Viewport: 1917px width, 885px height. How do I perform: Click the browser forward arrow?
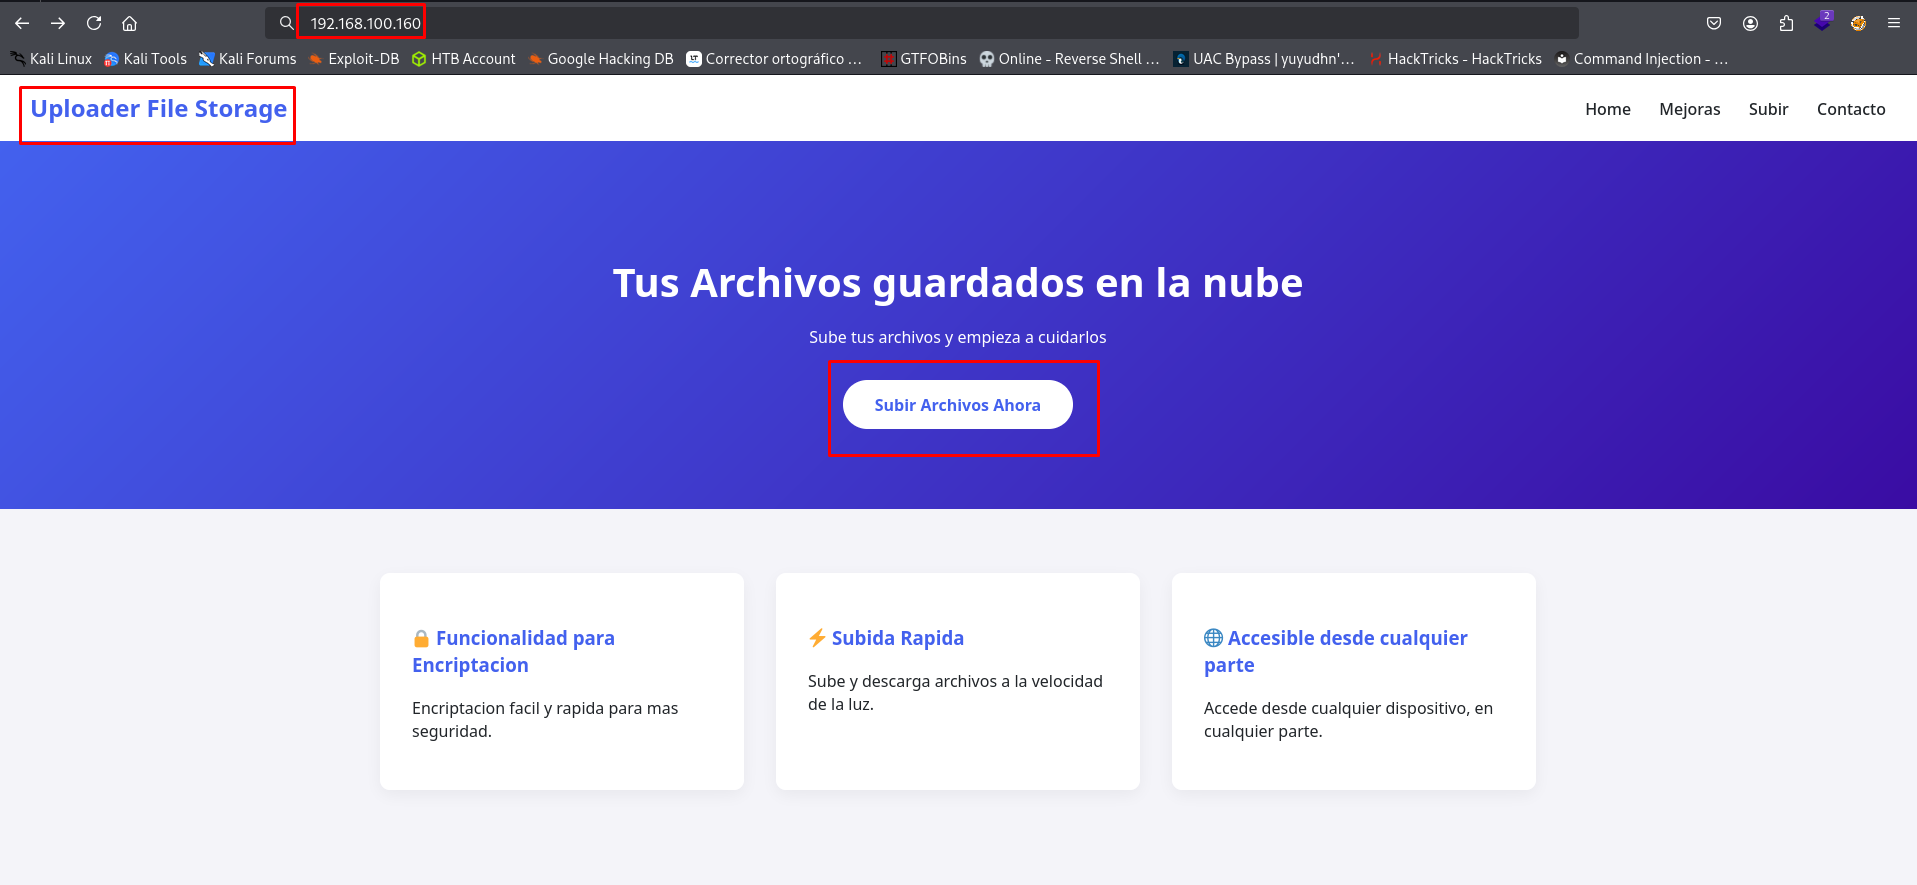(x=58, y=23)
